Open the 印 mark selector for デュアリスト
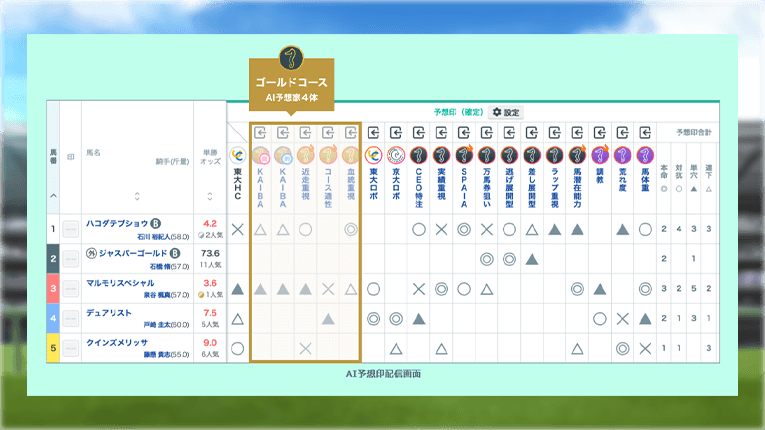The image size is (765, 430). click(71, 318)
